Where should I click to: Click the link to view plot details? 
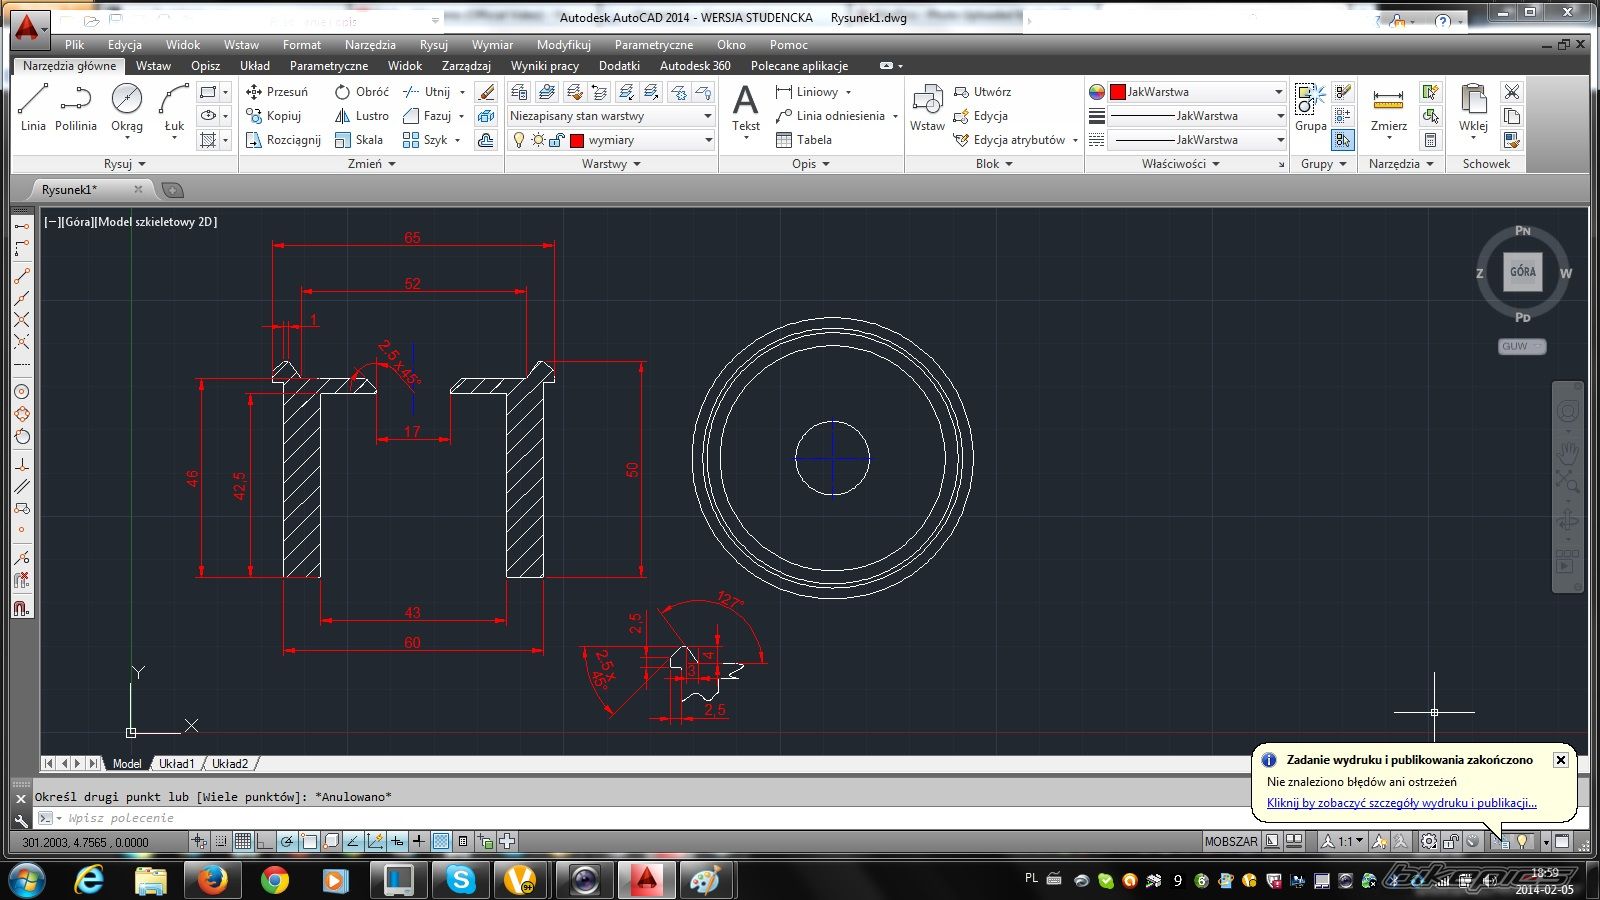[1402, 803]
